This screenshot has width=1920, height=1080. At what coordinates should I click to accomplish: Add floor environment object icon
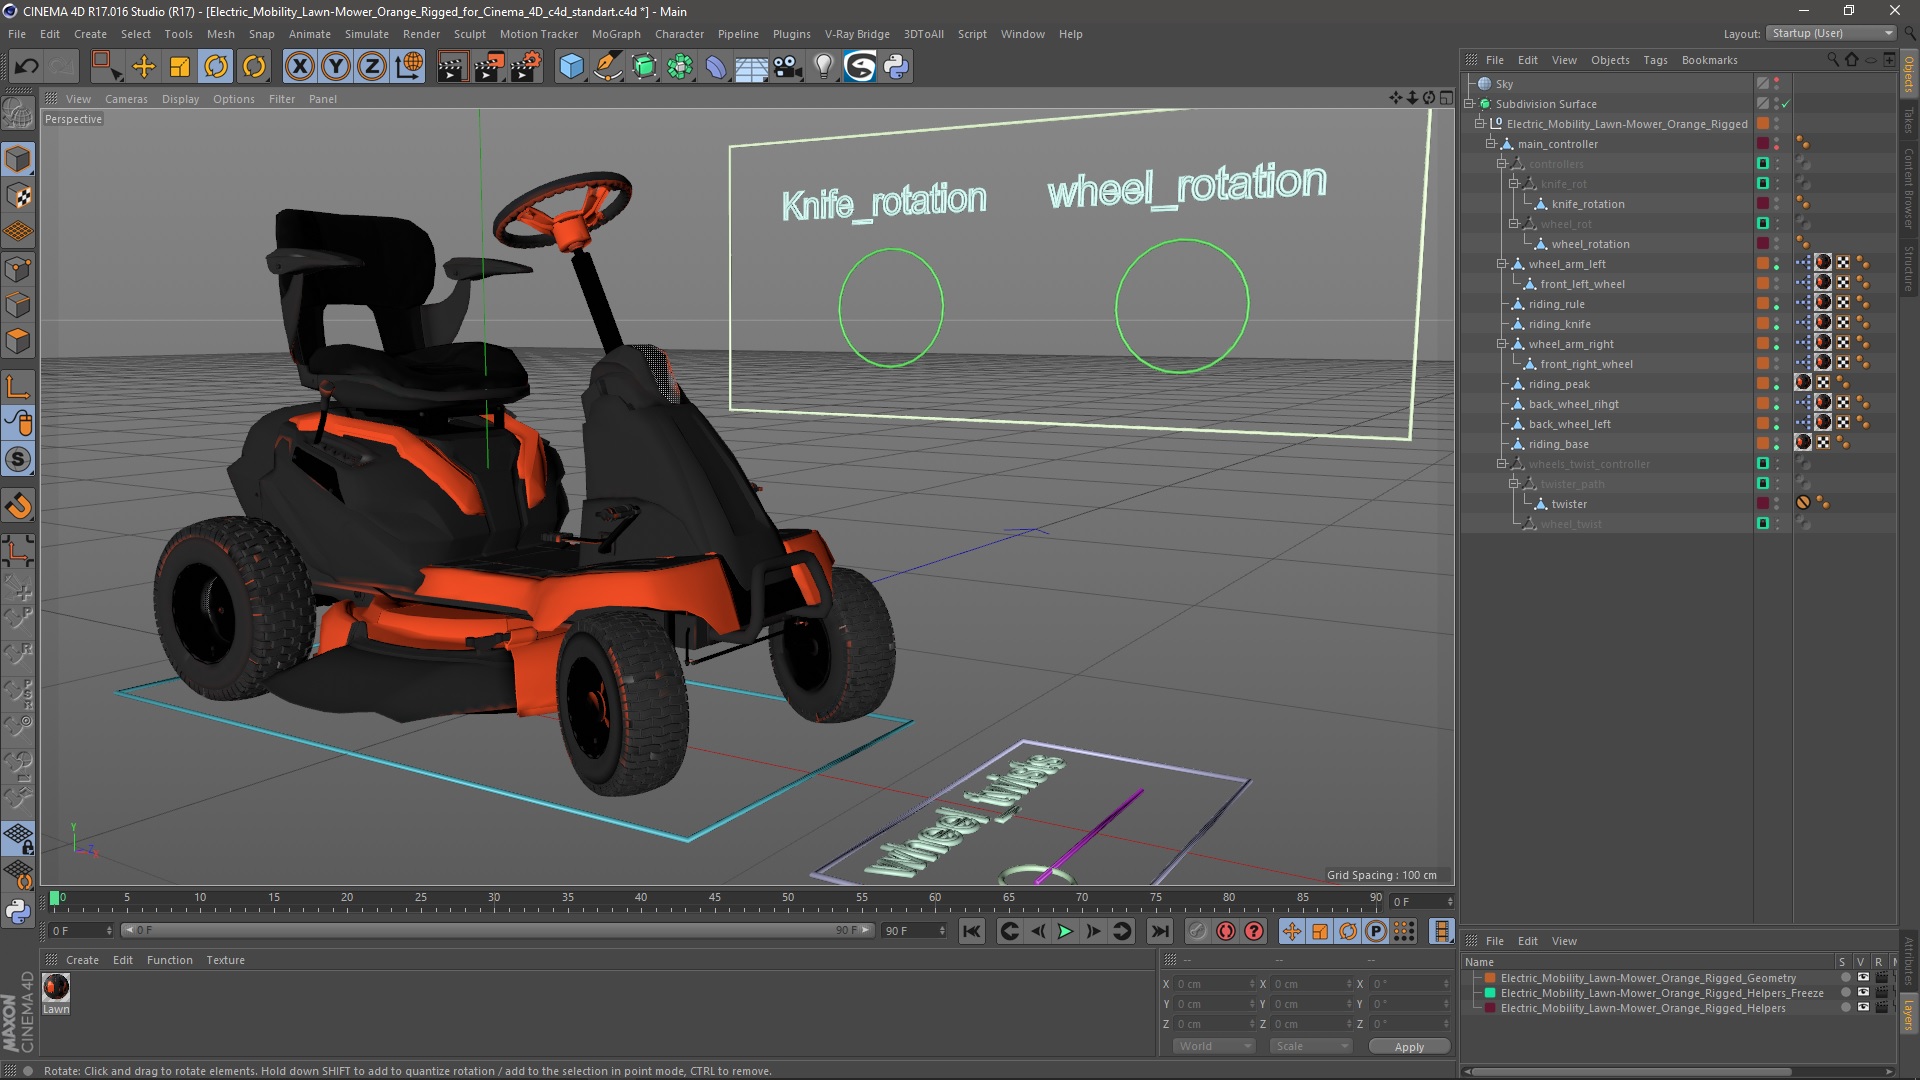(751, 67)
